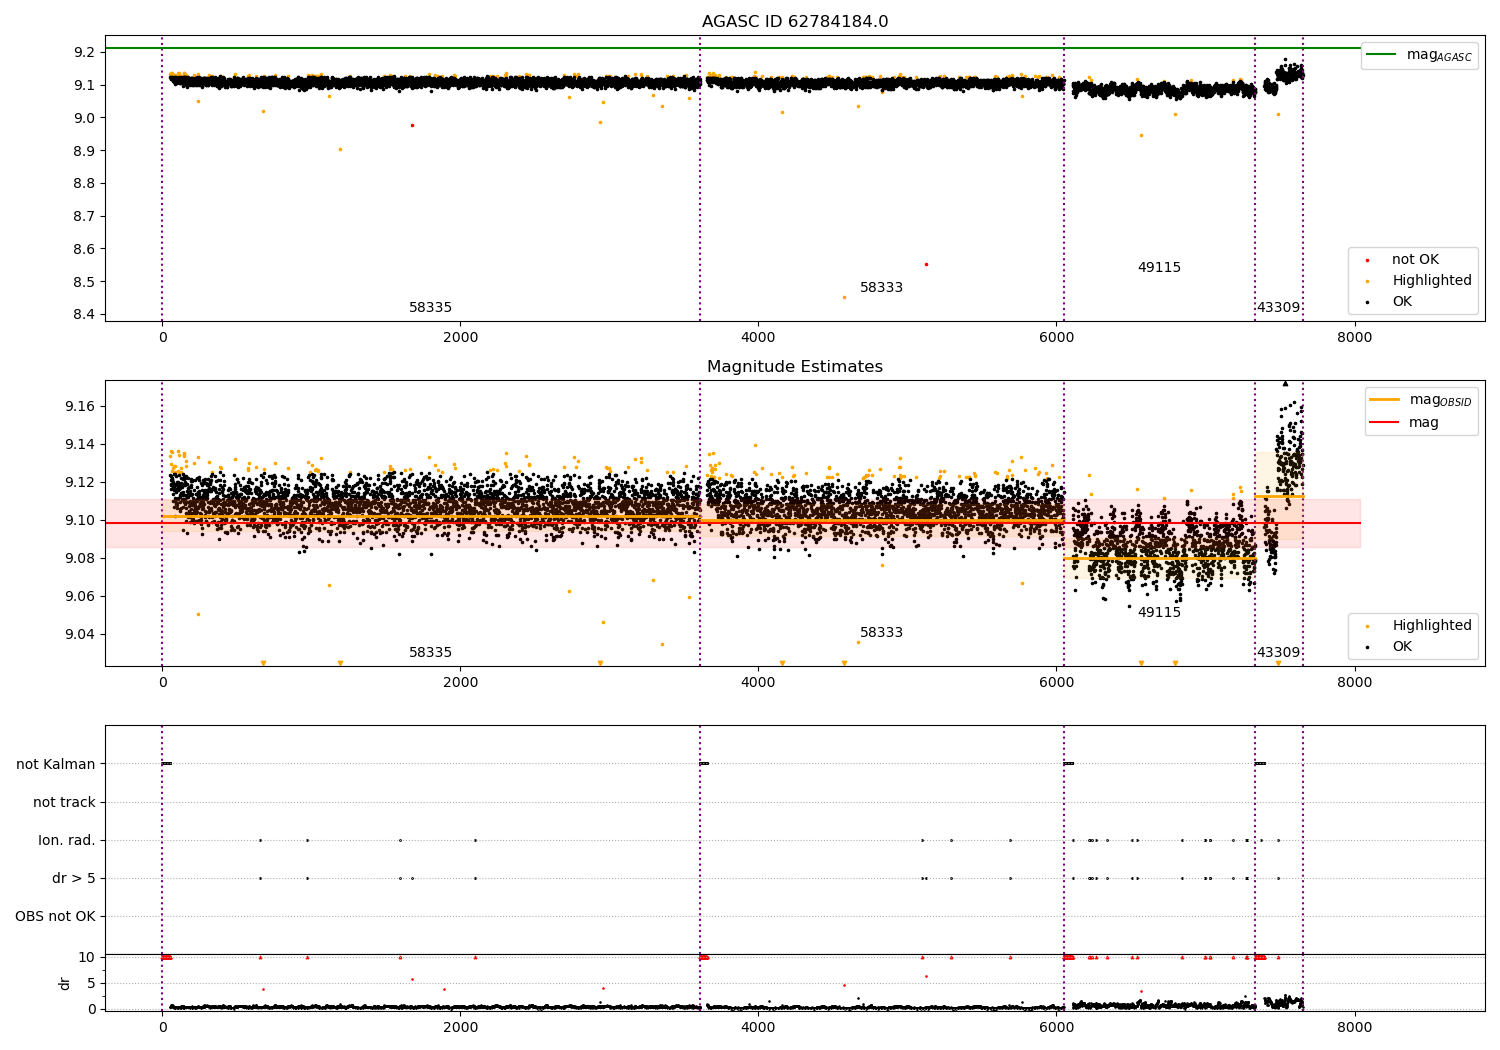This screenshot has width=1500, height=1050.
Task: Click the 'Magnitude Estimates' panel title
Action: 795,366
